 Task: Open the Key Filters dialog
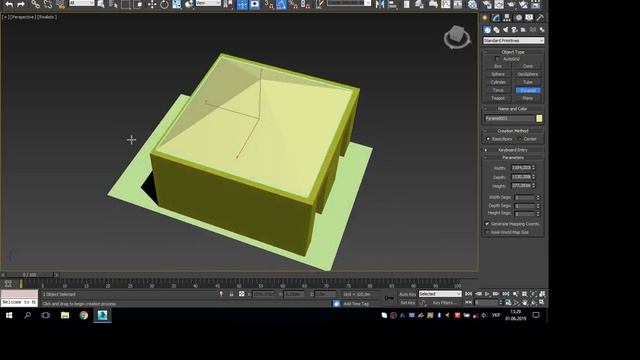tap(444, 303)
